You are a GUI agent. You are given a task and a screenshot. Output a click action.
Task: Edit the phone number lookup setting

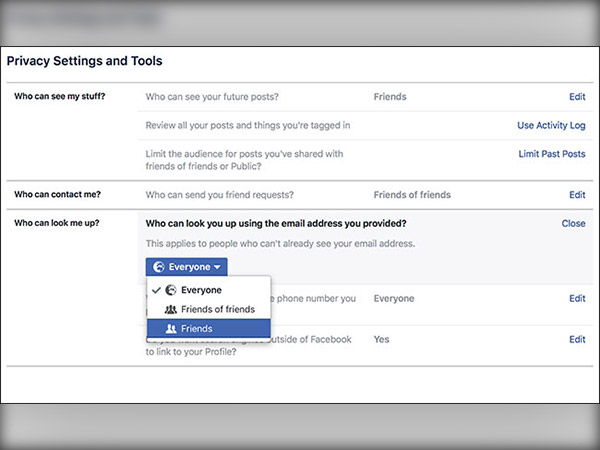577,298
